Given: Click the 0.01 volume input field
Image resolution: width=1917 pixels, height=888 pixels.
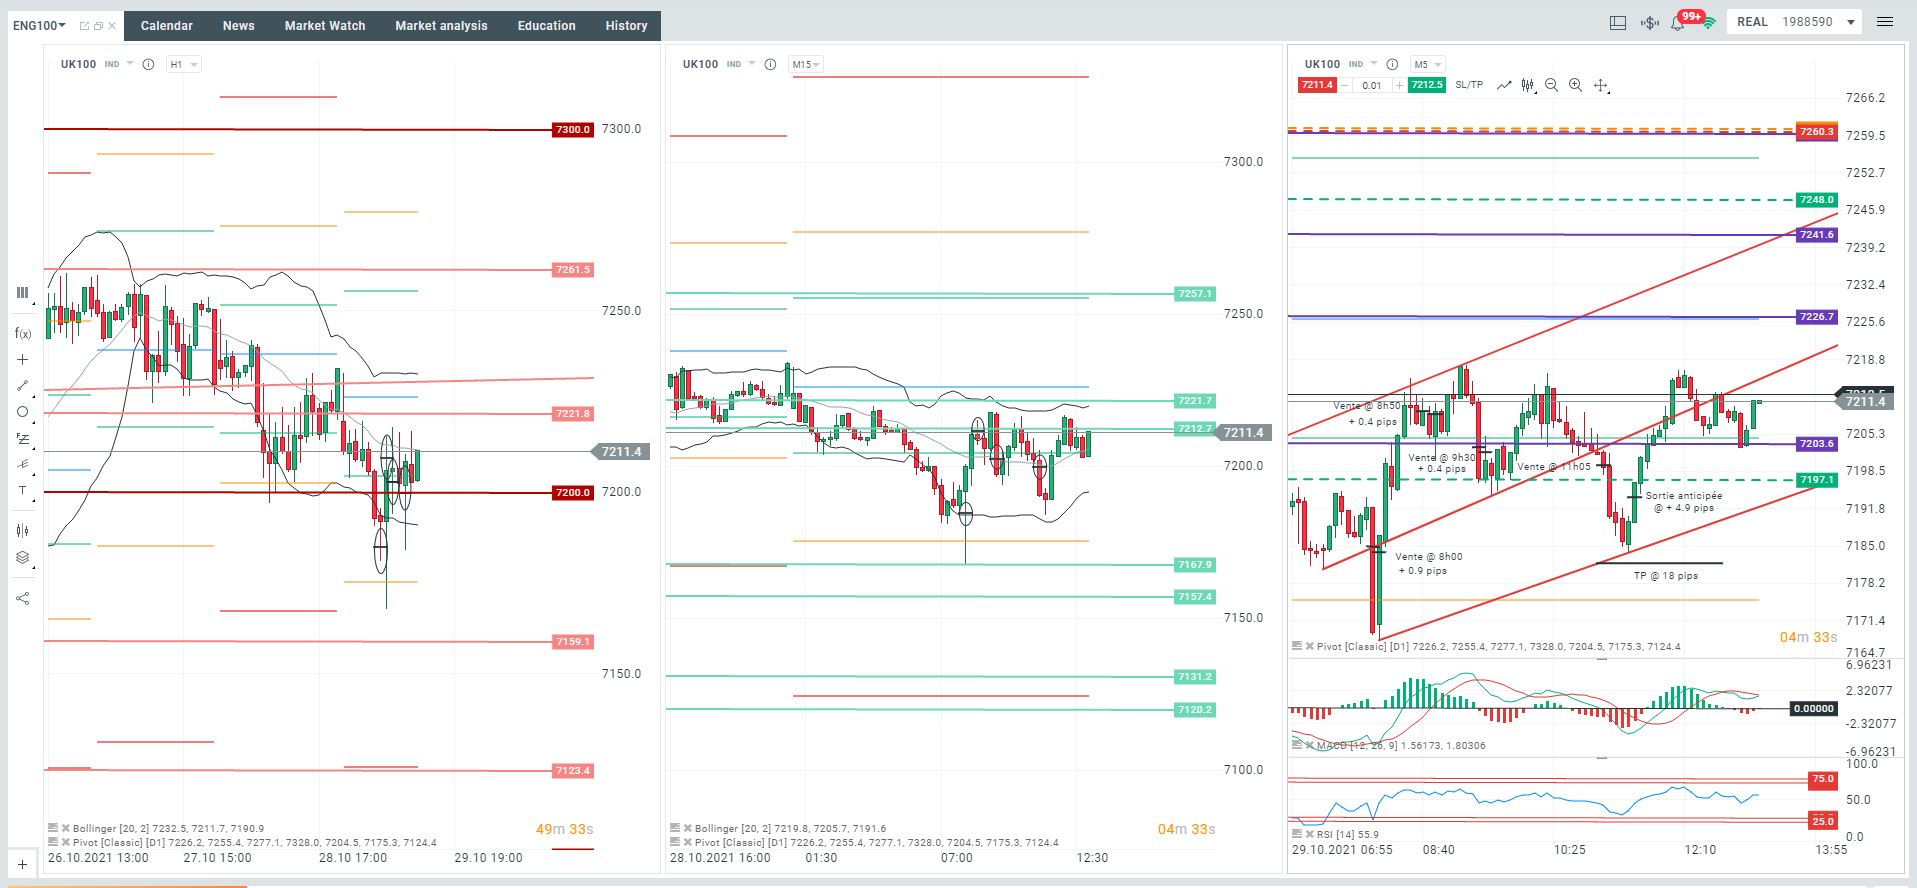Looking at the screenshot, I should (1372, 86).
